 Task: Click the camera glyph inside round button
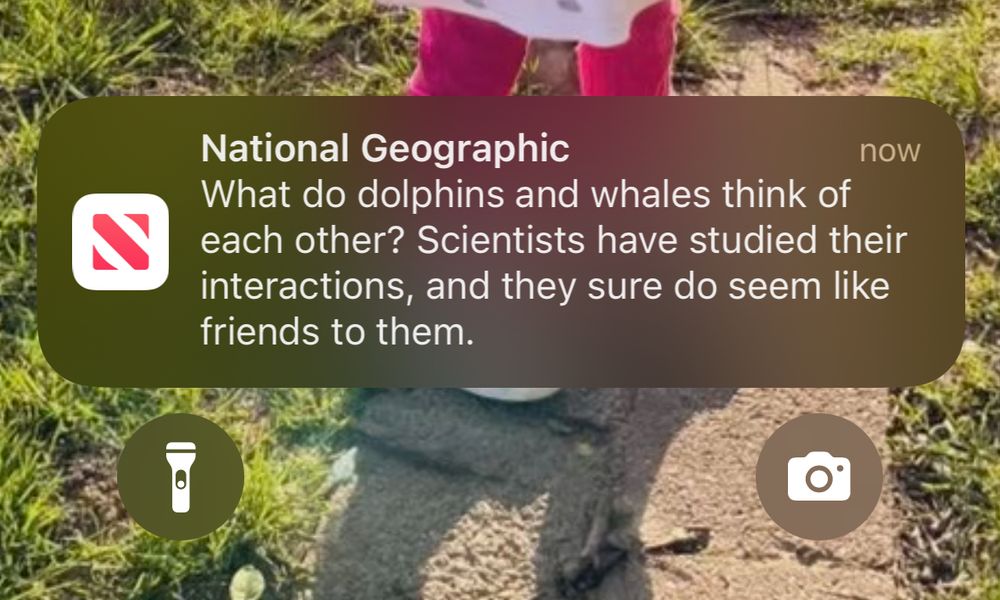tap(819, 476)
